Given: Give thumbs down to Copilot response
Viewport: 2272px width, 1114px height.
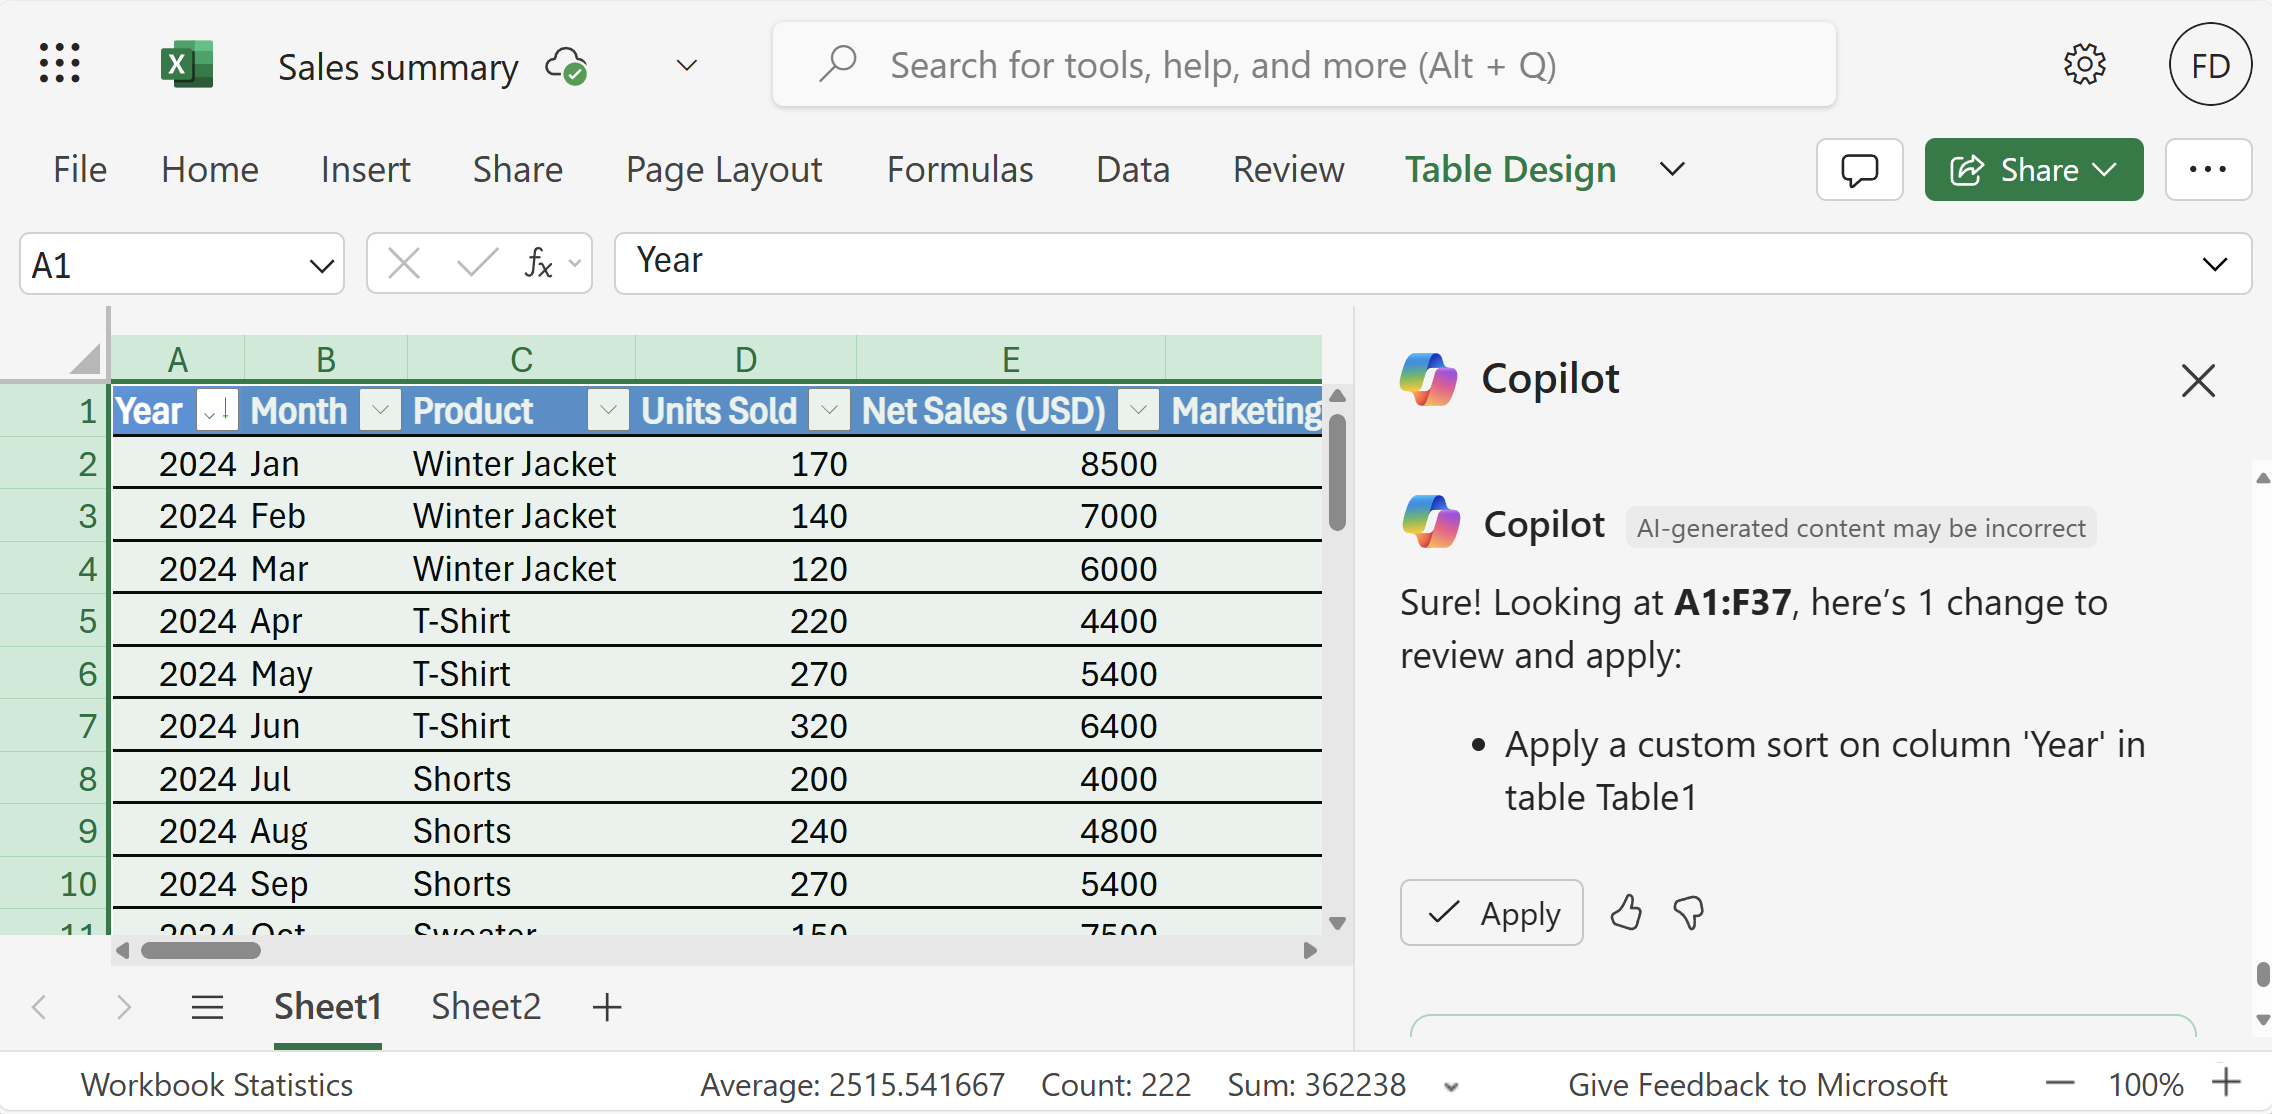Looking at the screenshot, I should pyautogui.click(x=1689, y=912).
